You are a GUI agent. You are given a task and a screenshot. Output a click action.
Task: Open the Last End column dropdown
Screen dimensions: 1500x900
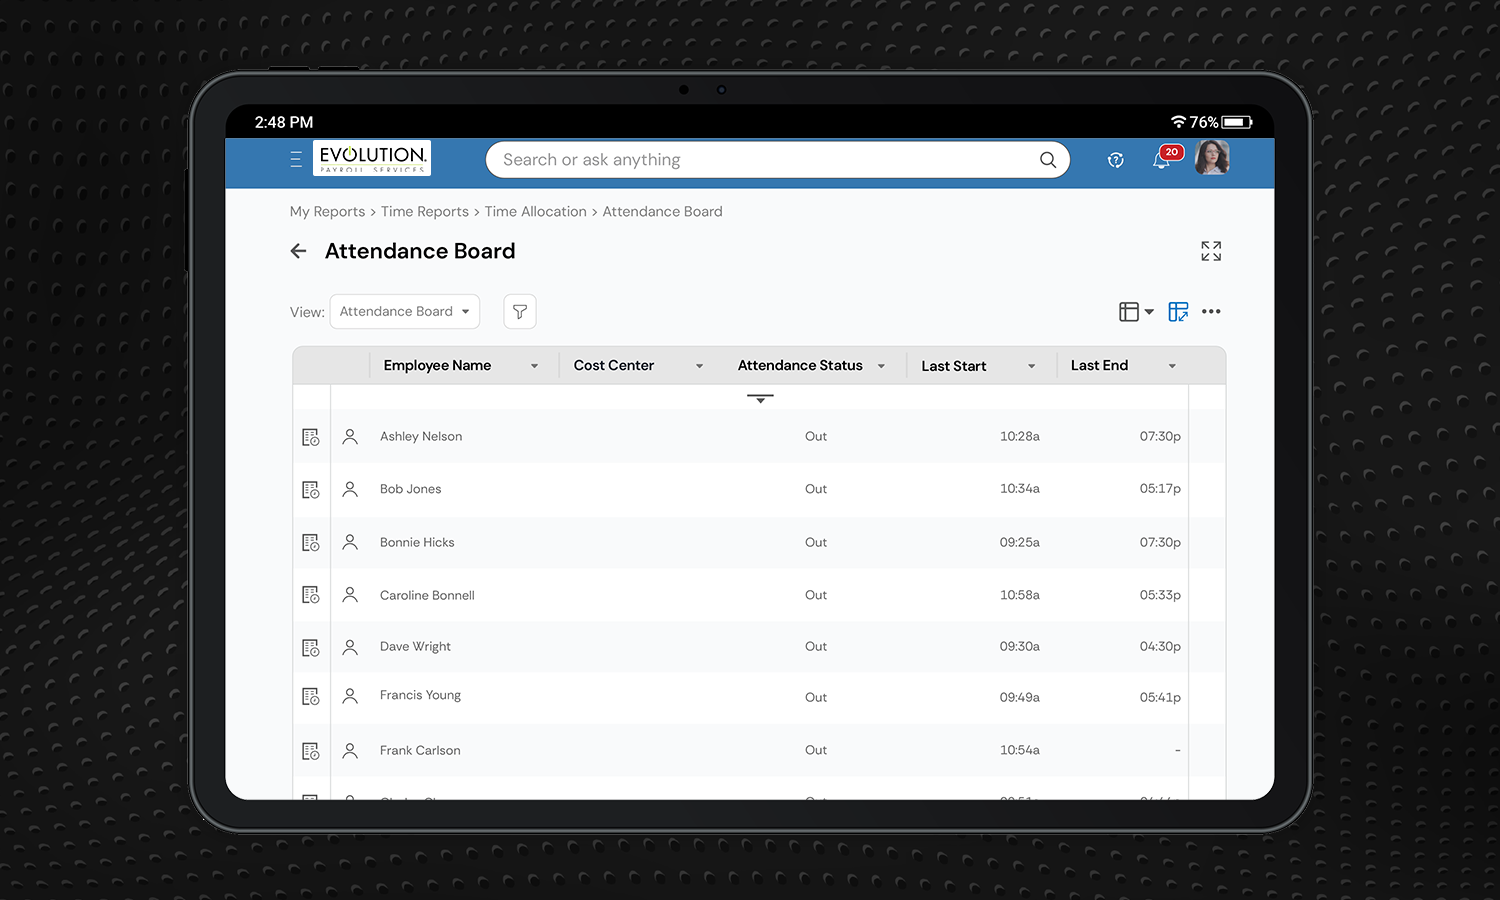point(1172,365)
